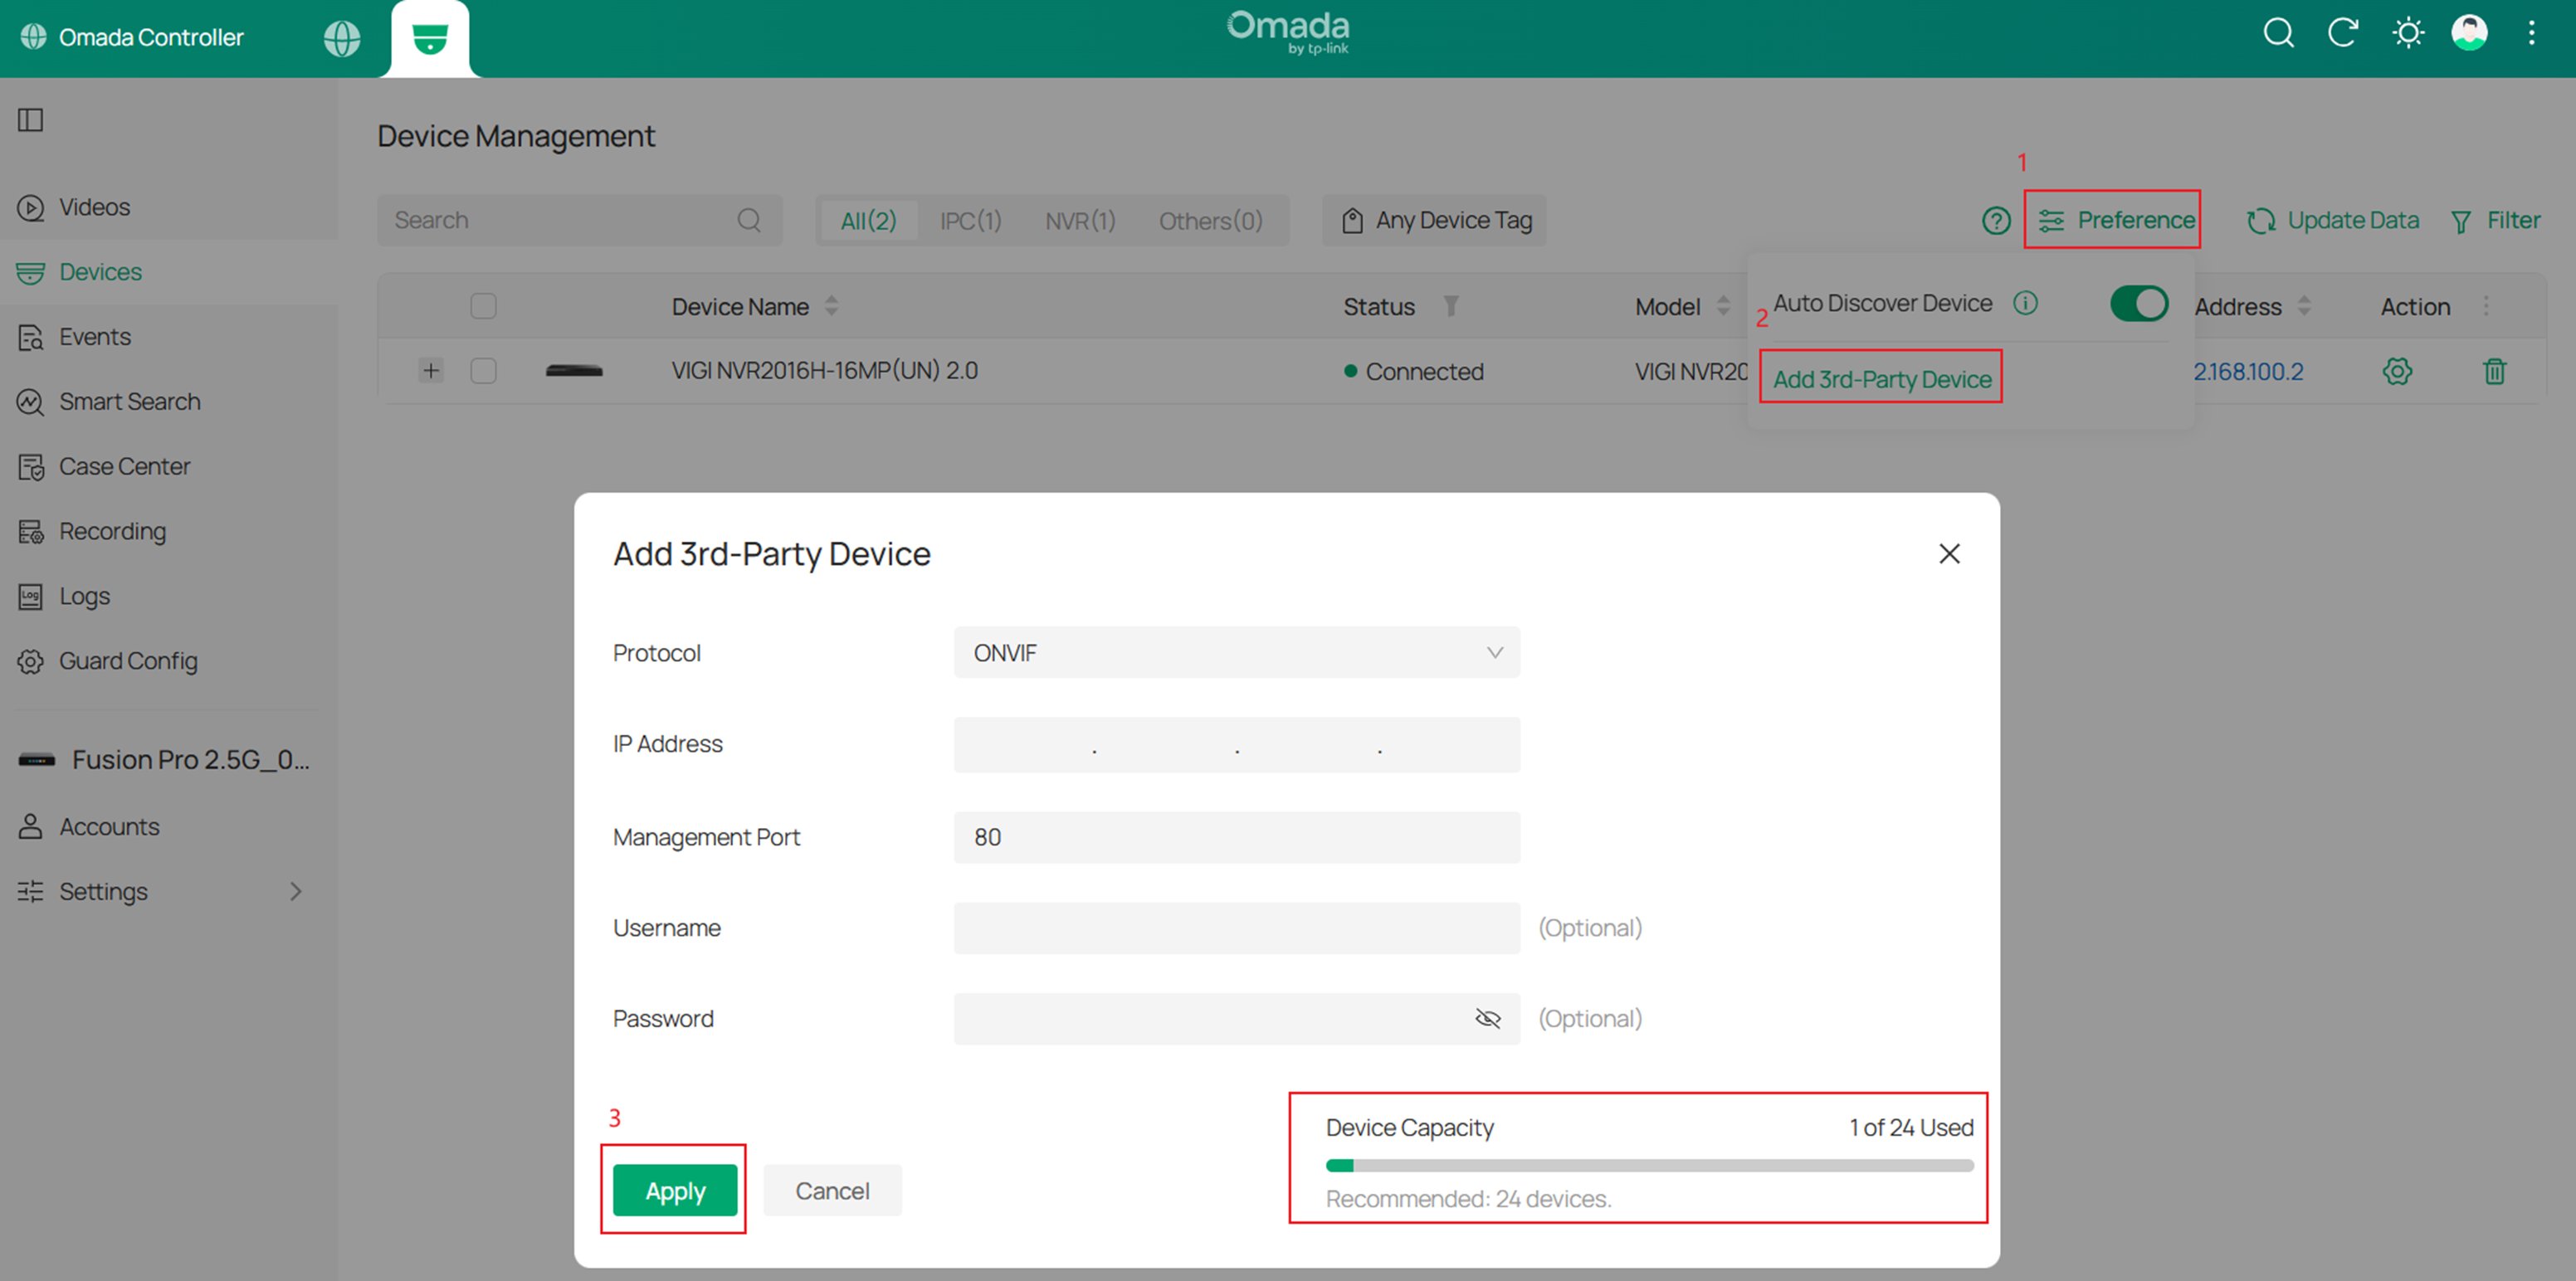
Task: Toggle Auto Discover Device switch
Action: tap(2138, 303)
